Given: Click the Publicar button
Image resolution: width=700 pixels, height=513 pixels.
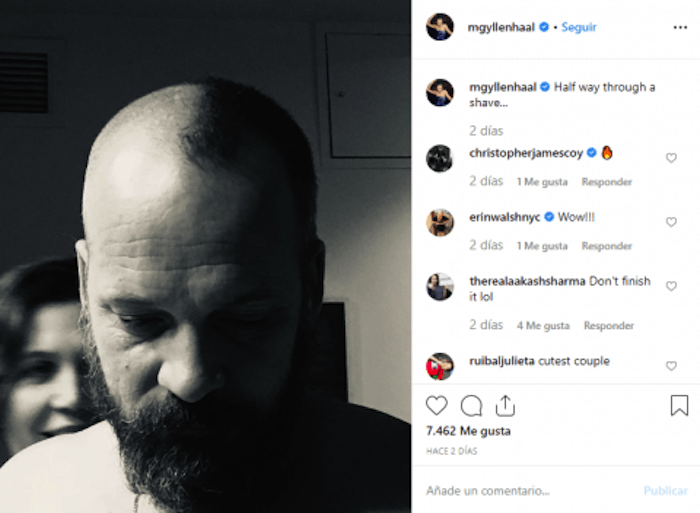Looking at the screenshot, I should click(x=665, y=491).
